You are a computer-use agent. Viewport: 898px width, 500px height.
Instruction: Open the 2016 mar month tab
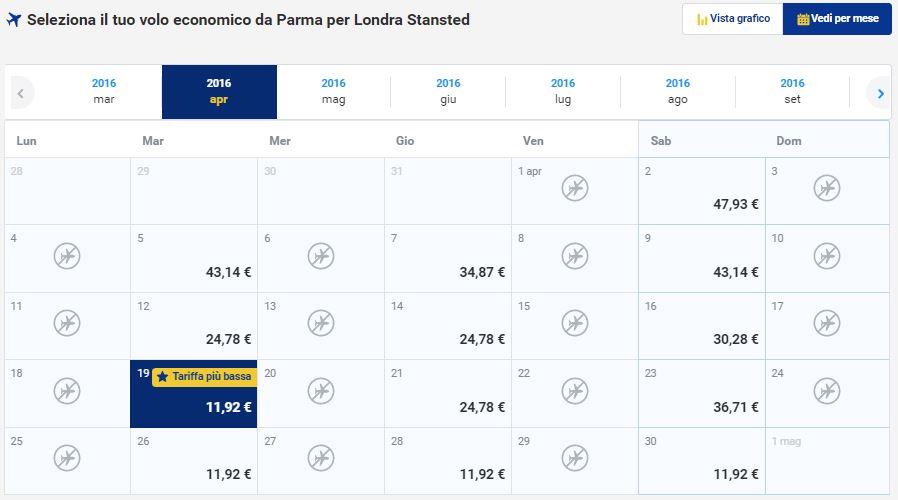pyautogui.click(x=104, y=92)
